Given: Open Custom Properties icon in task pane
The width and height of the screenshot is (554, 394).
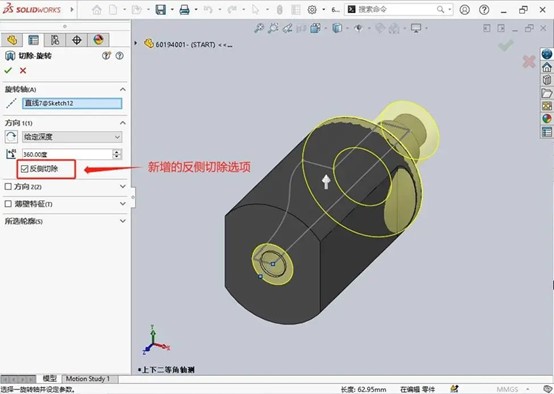Looking at the screenshot, I should tap(547, 132).
